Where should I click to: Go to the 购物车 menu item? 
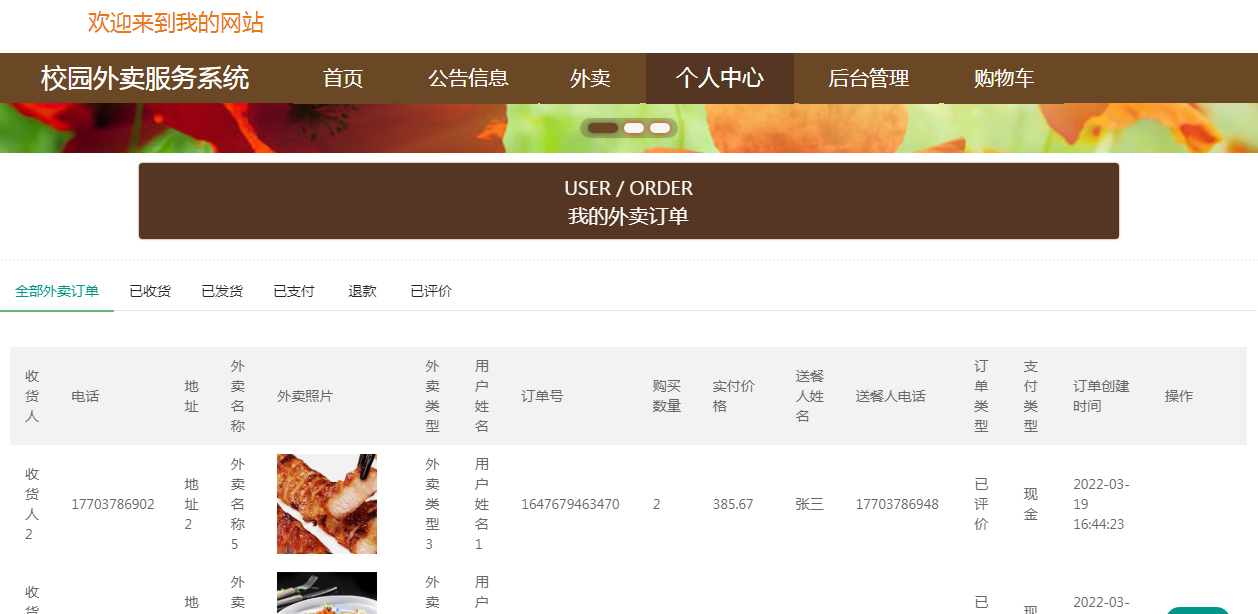point(1004,78)
